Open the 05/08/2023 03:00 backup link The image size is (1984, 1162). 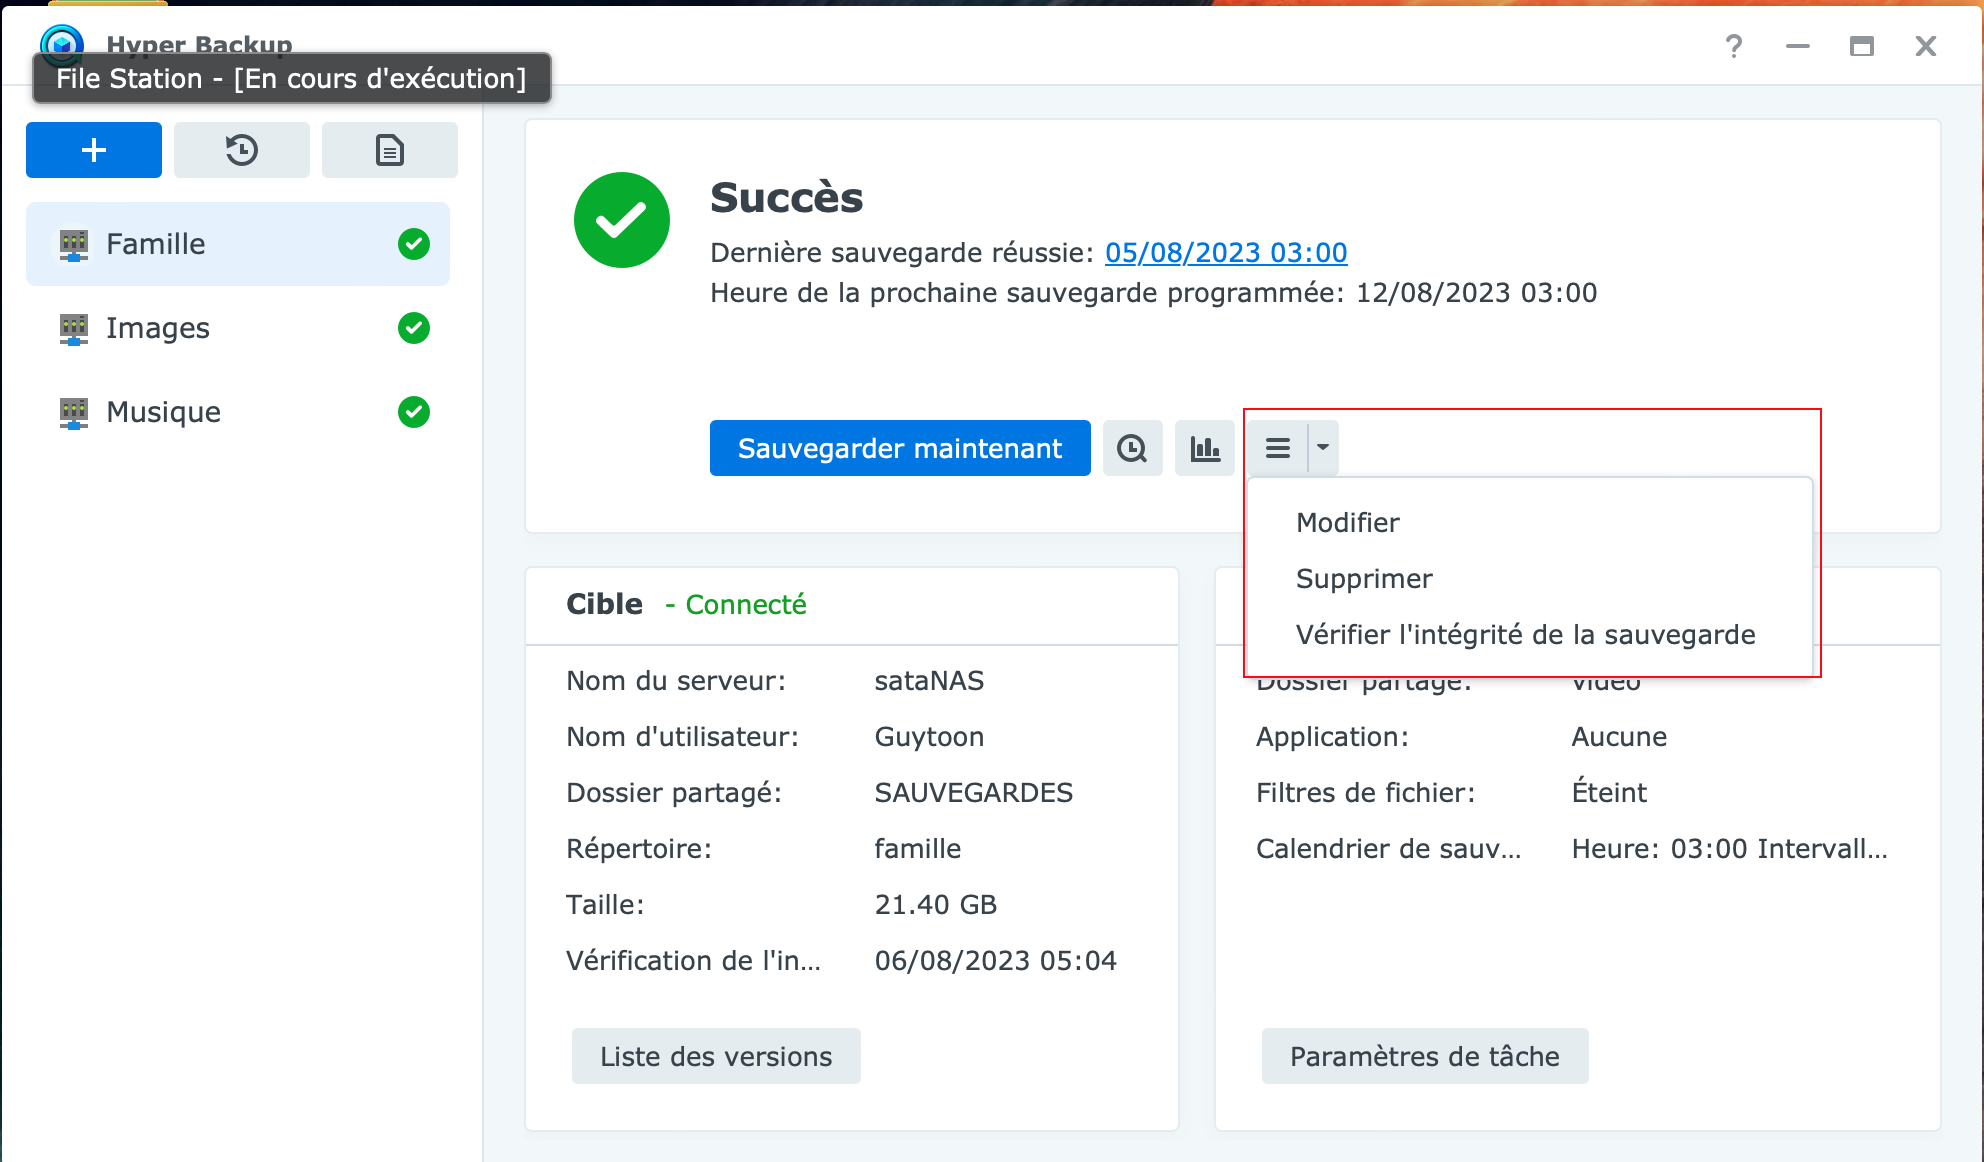pyautogui.click(x=1225, y=253)
